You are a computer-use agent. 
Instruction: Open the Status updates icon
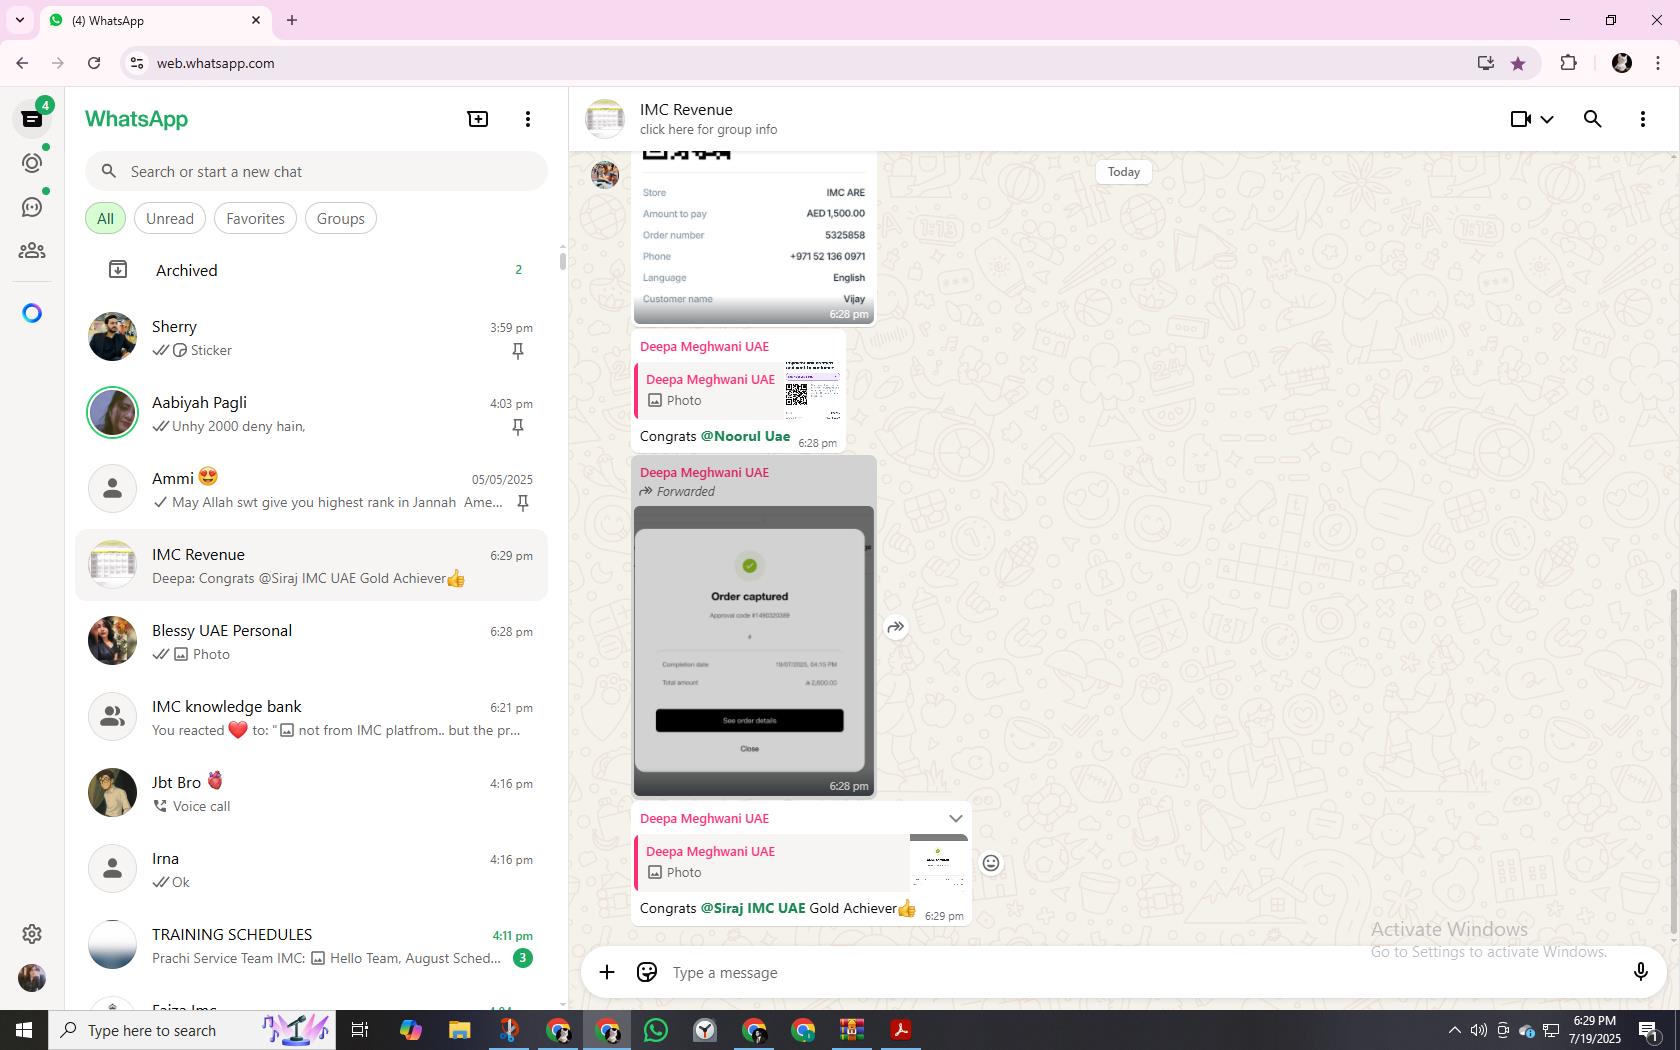[32, 163]
